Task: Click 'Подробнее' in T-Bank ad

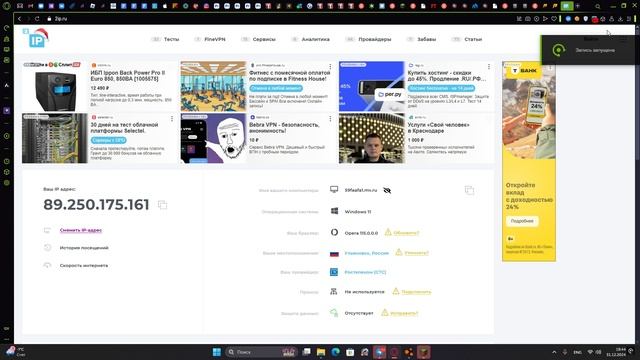Action: pos(522,221)
